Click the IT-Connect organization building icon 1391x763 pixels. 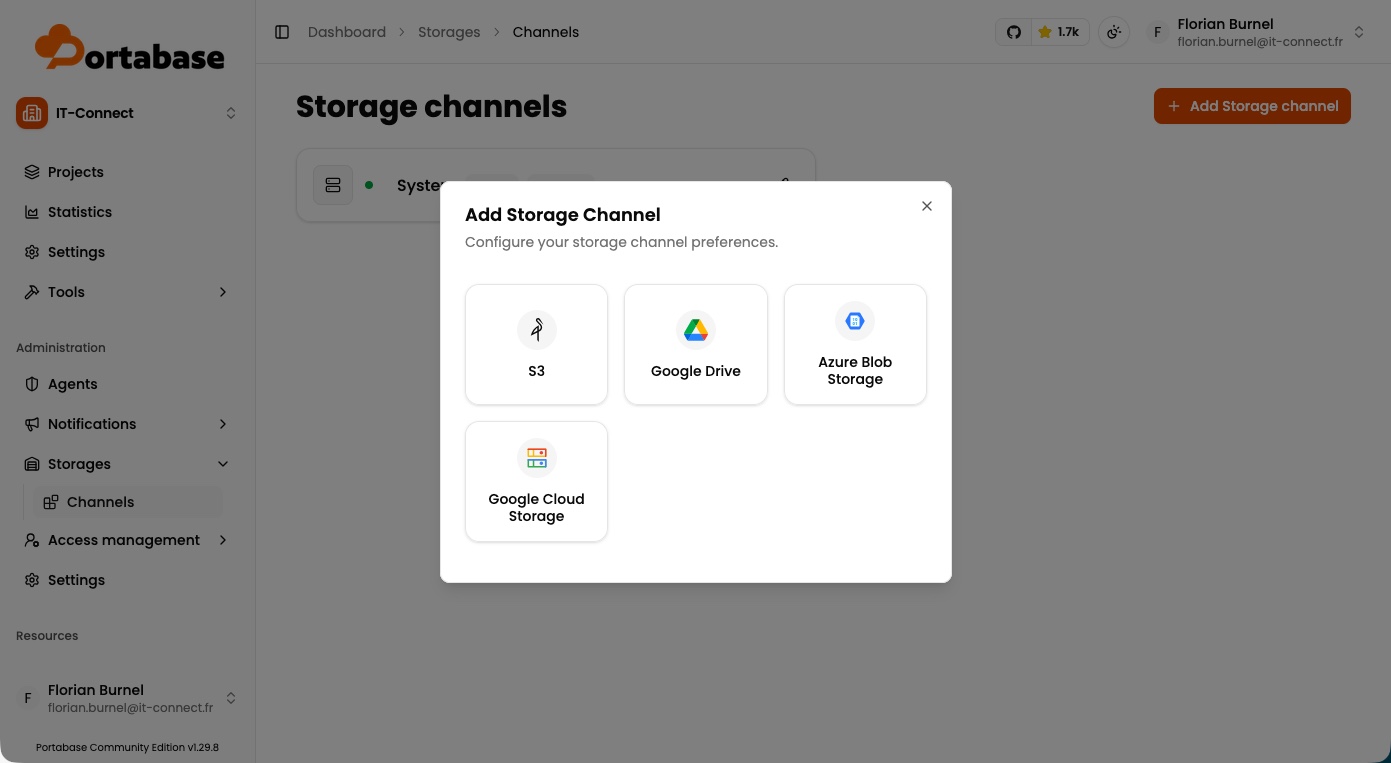tap(32, 113)
